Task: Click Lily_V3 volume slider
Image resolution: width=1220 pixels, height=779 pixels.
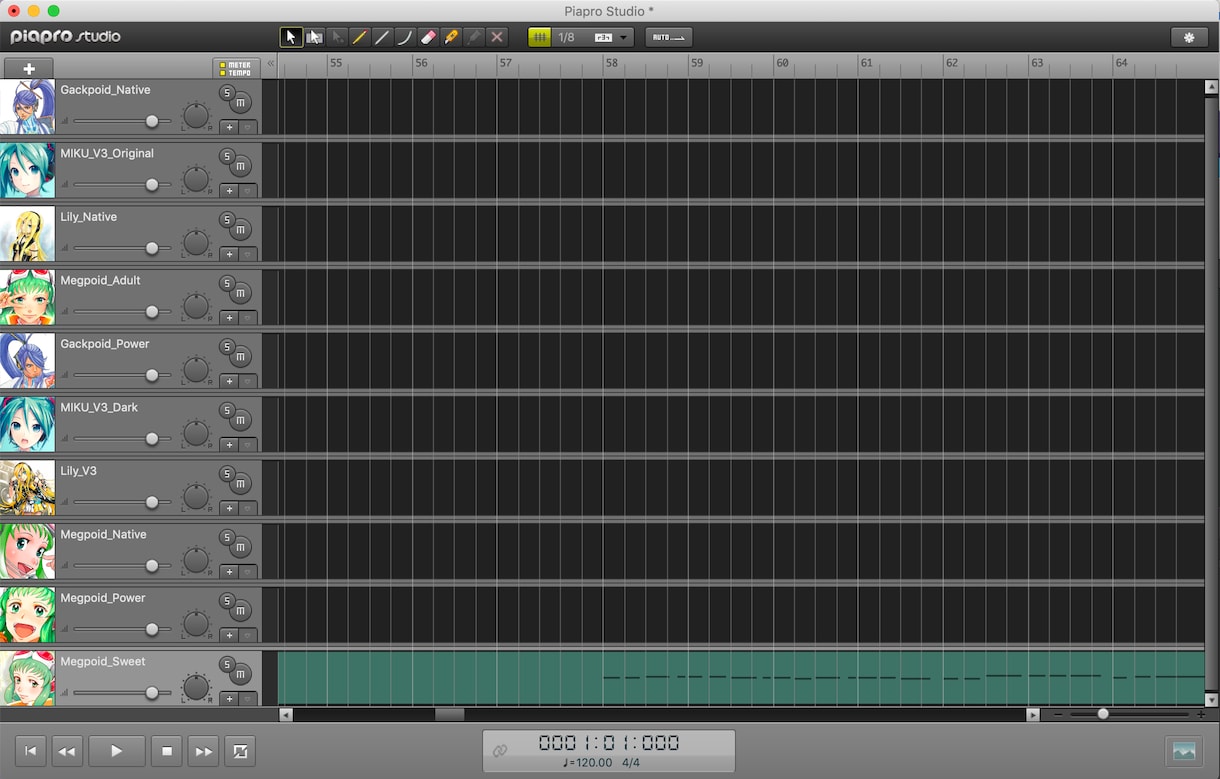Action: click(x=122, y=502)
